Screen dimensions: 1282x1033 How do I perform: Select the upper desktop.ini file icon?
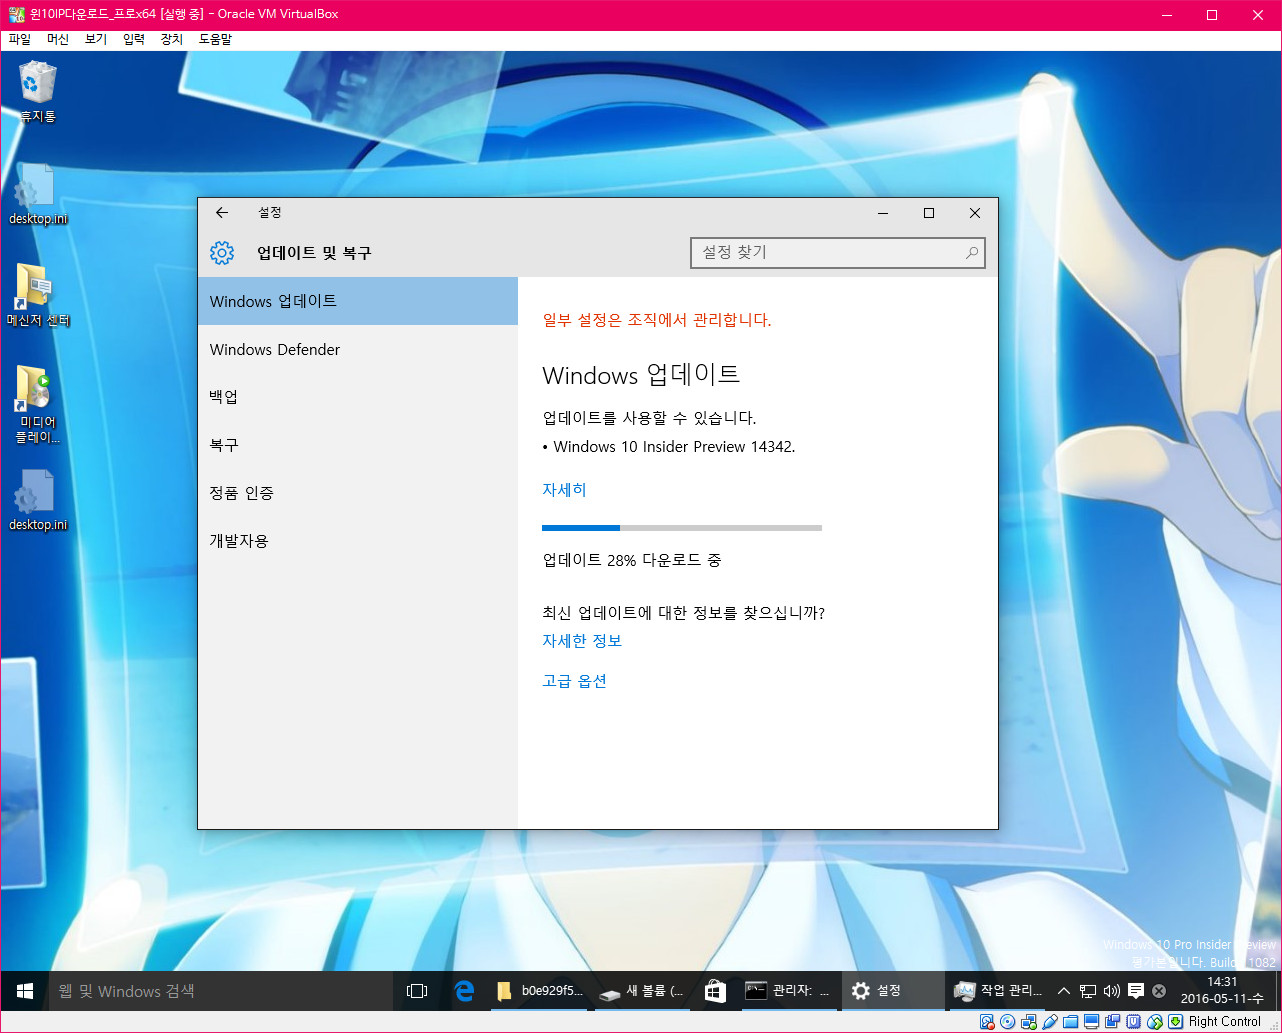click(38, 194)
